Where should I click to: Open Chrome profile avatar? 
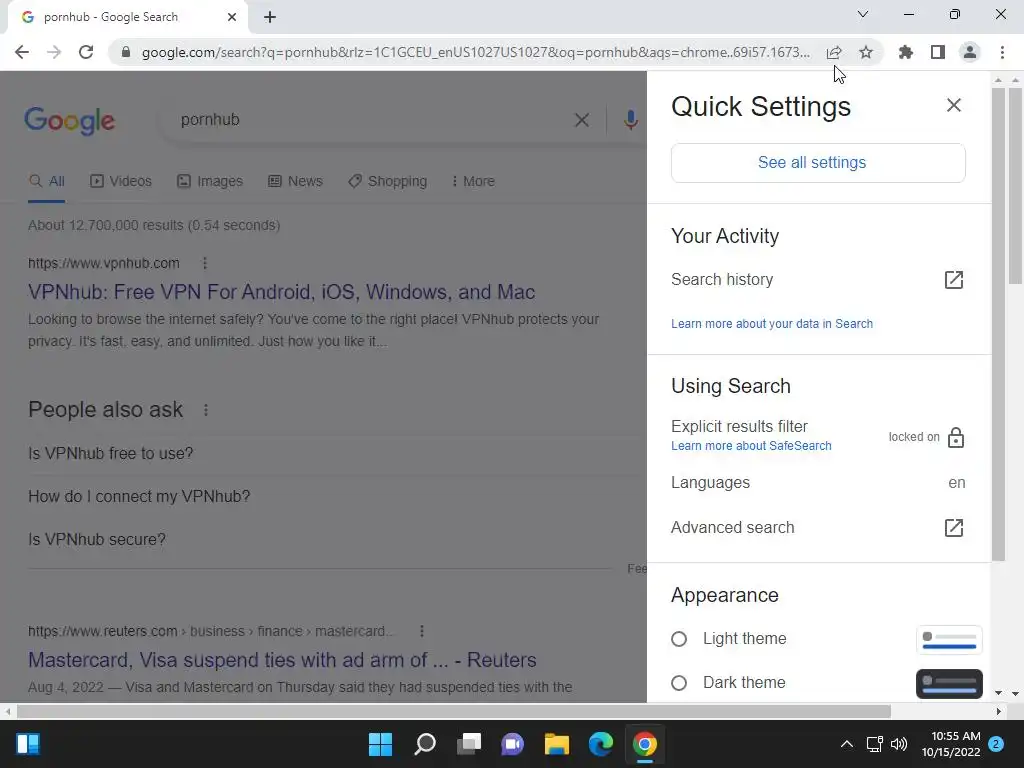pyautogui.click(x=970, y=52)
